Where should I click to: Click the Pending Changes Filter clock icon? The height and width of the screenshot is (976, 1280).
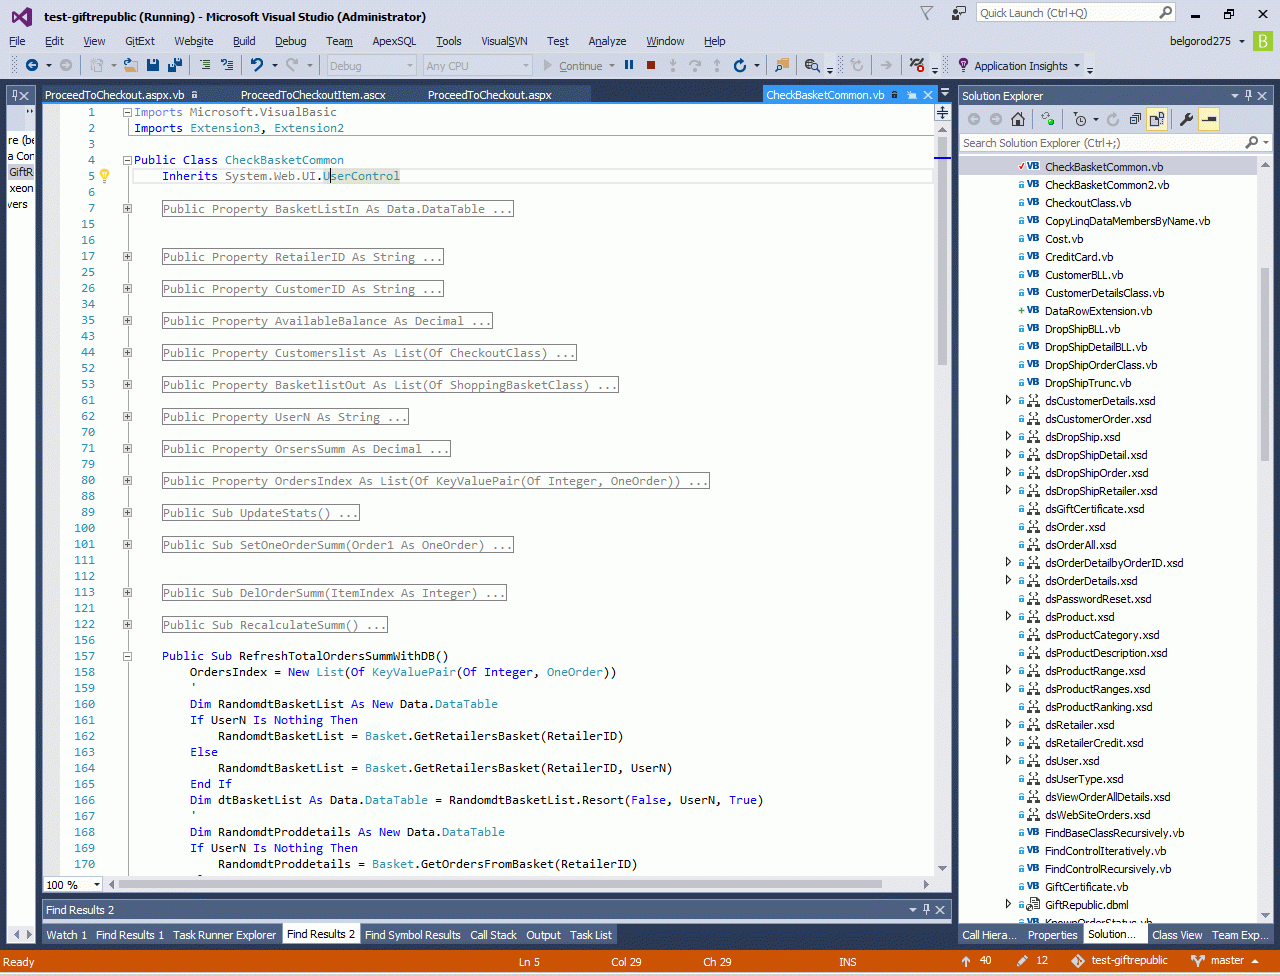tap(1079, 119)
